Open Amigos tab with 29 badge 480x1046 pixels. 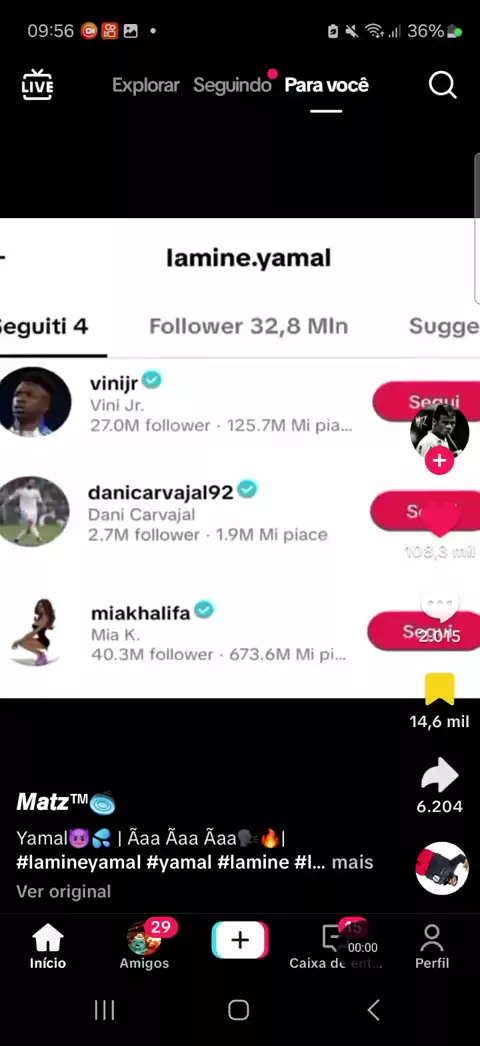click(145, 947)
